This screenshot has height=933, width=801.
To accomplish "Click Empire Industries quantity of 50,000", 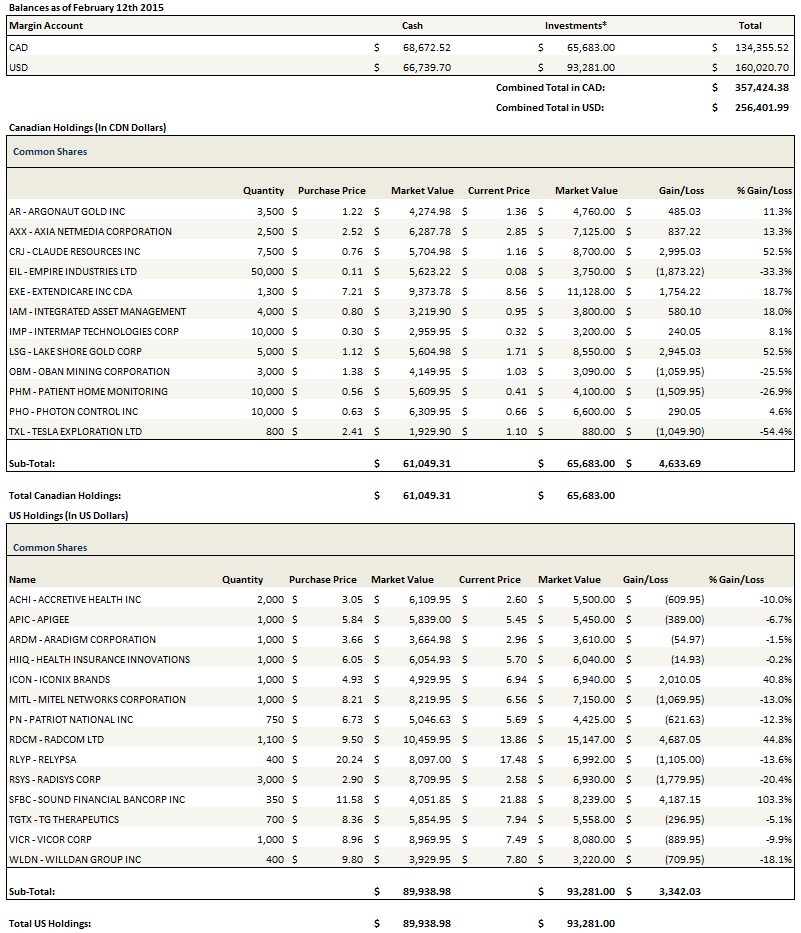I will 265,271.
